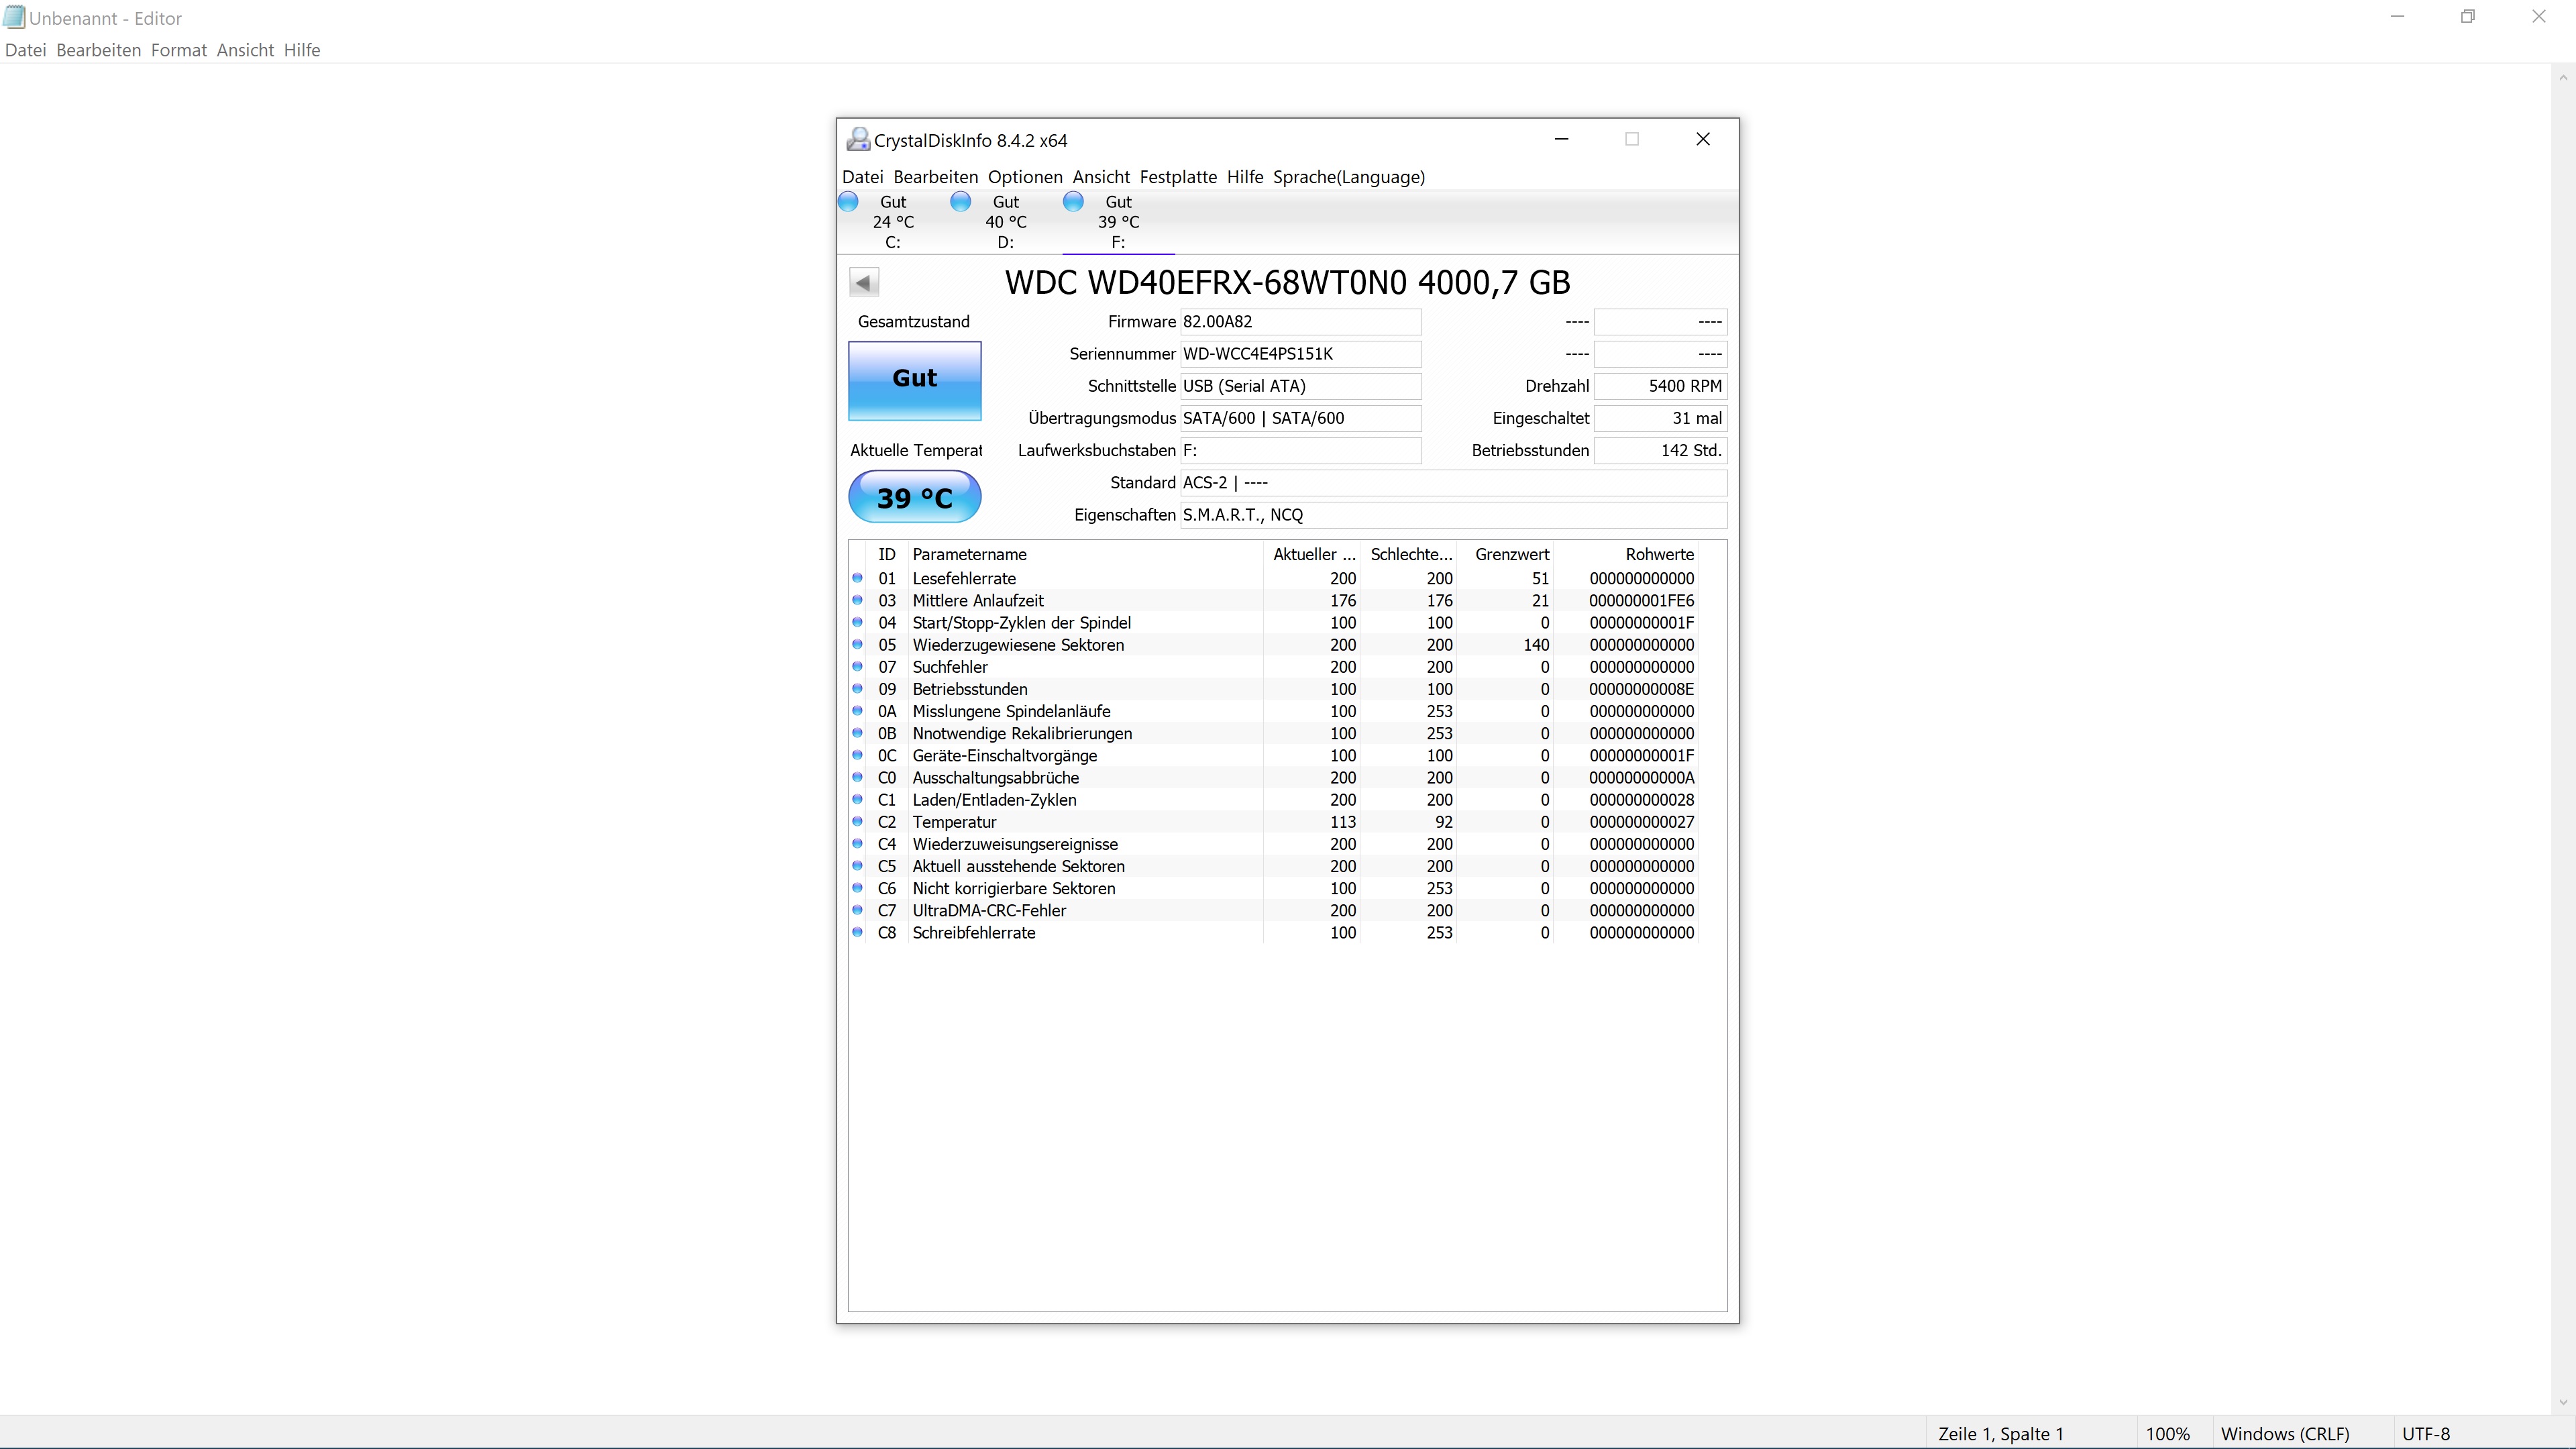Click status dot for Aktuell ausstehende Sektoren
Screen dimensions: 2576x1449
click(x=857, y=866)
